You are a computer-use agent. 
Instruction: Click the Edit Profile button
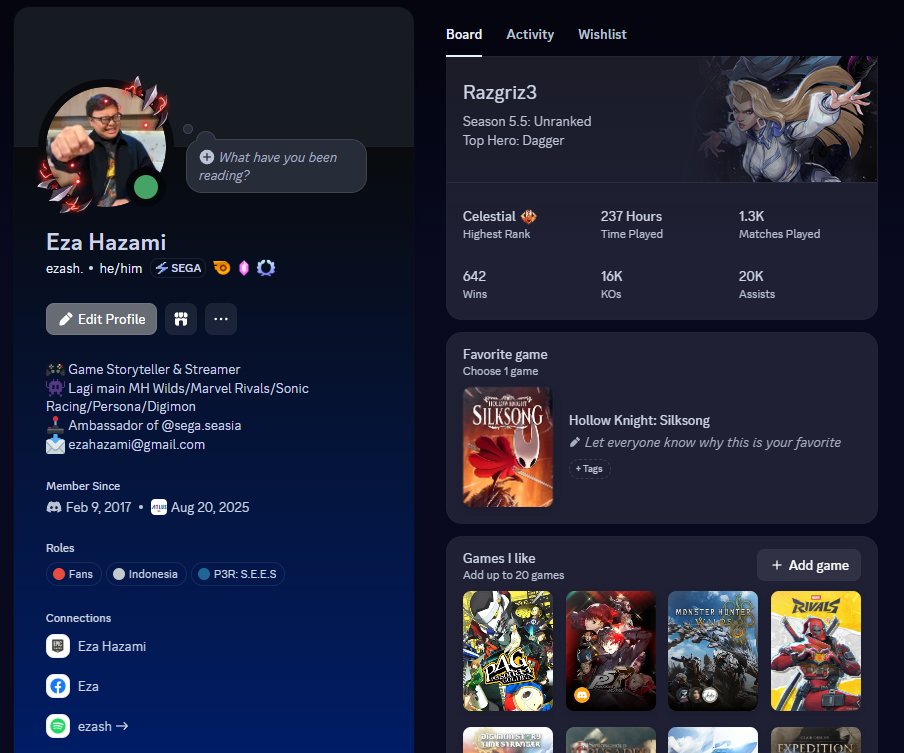(x=101, y=318)
